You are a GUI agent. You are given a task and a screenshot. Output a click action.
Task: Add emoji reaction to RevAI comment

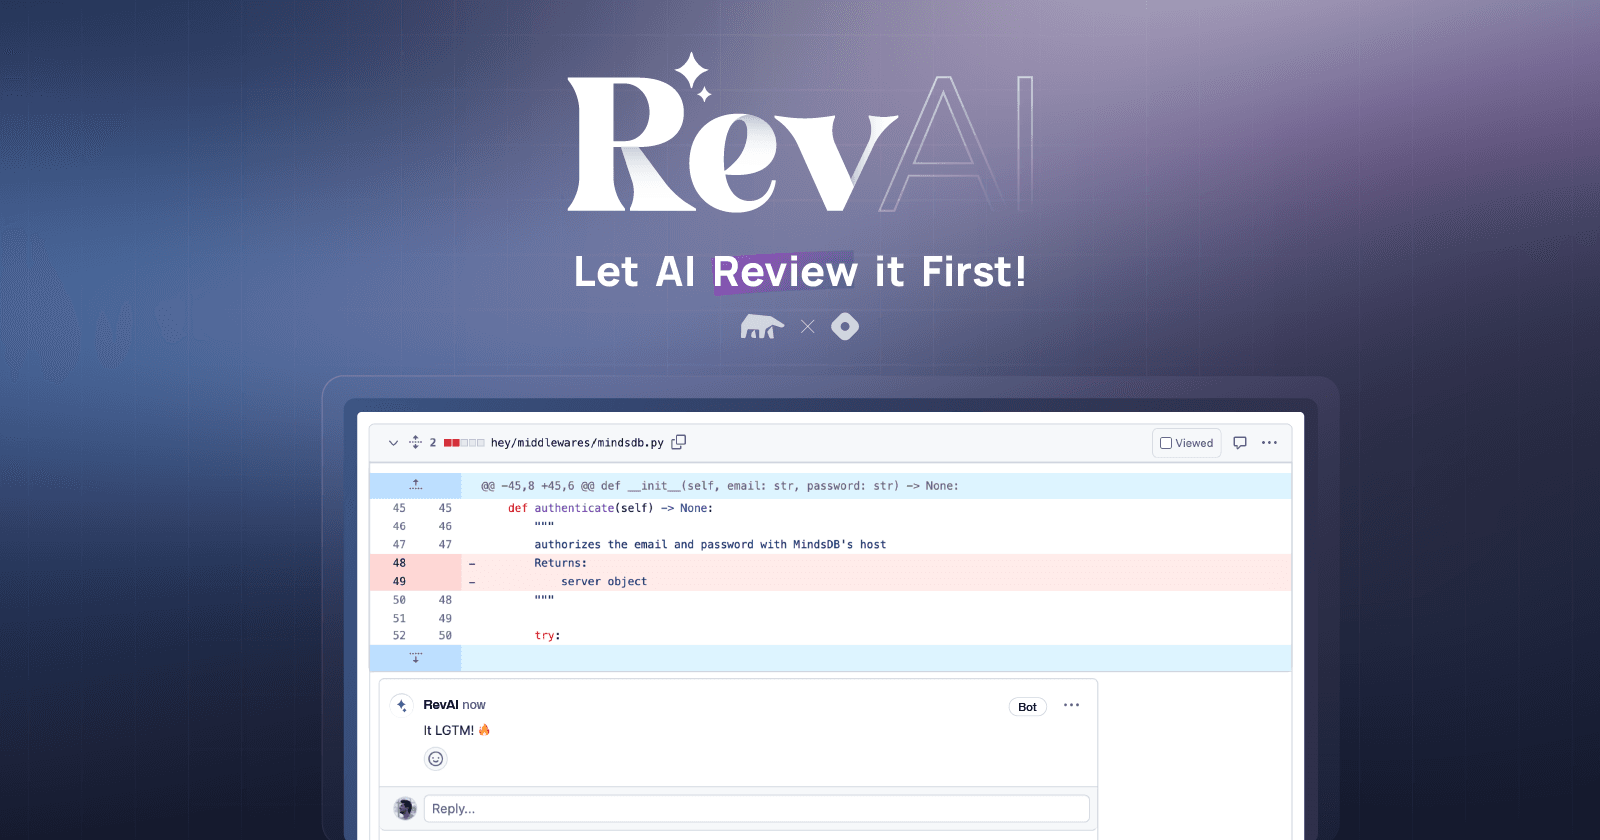[436, 759]
